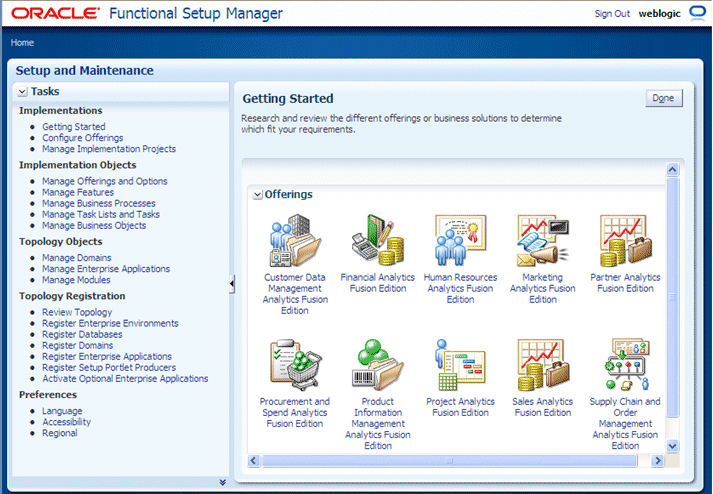Open Manage Business Objects
The height and width of the screenshot is (494, 713).
(x=94, y=226)
